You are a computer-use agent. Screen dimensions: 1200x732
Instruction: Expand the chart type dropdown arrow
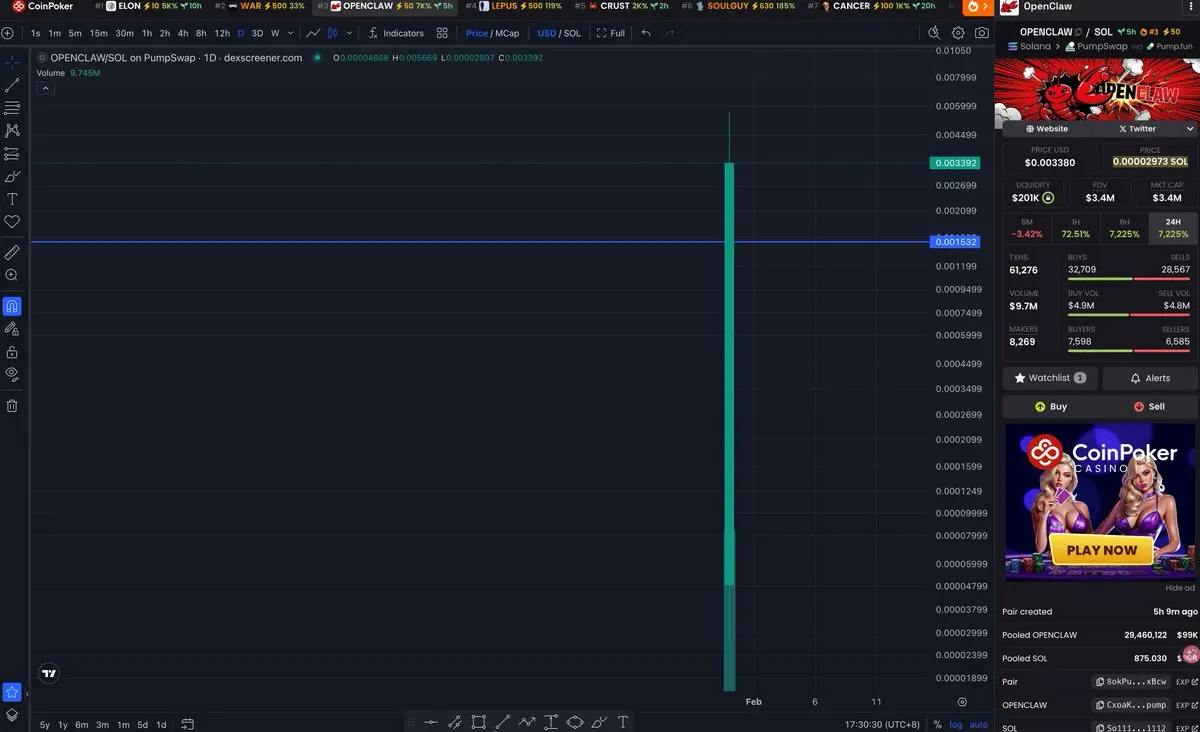click(x=349, y=33)
